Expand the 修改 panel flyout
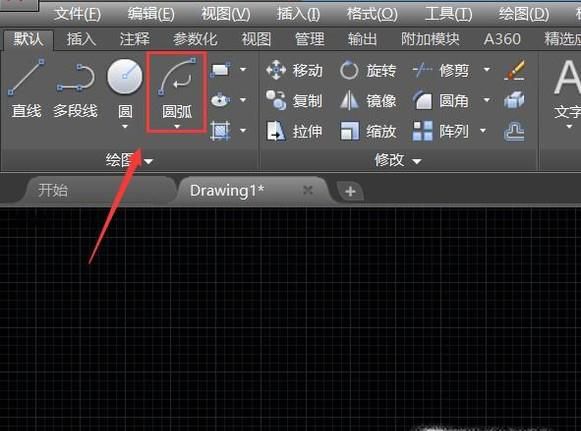 click(x=417, y=161)
